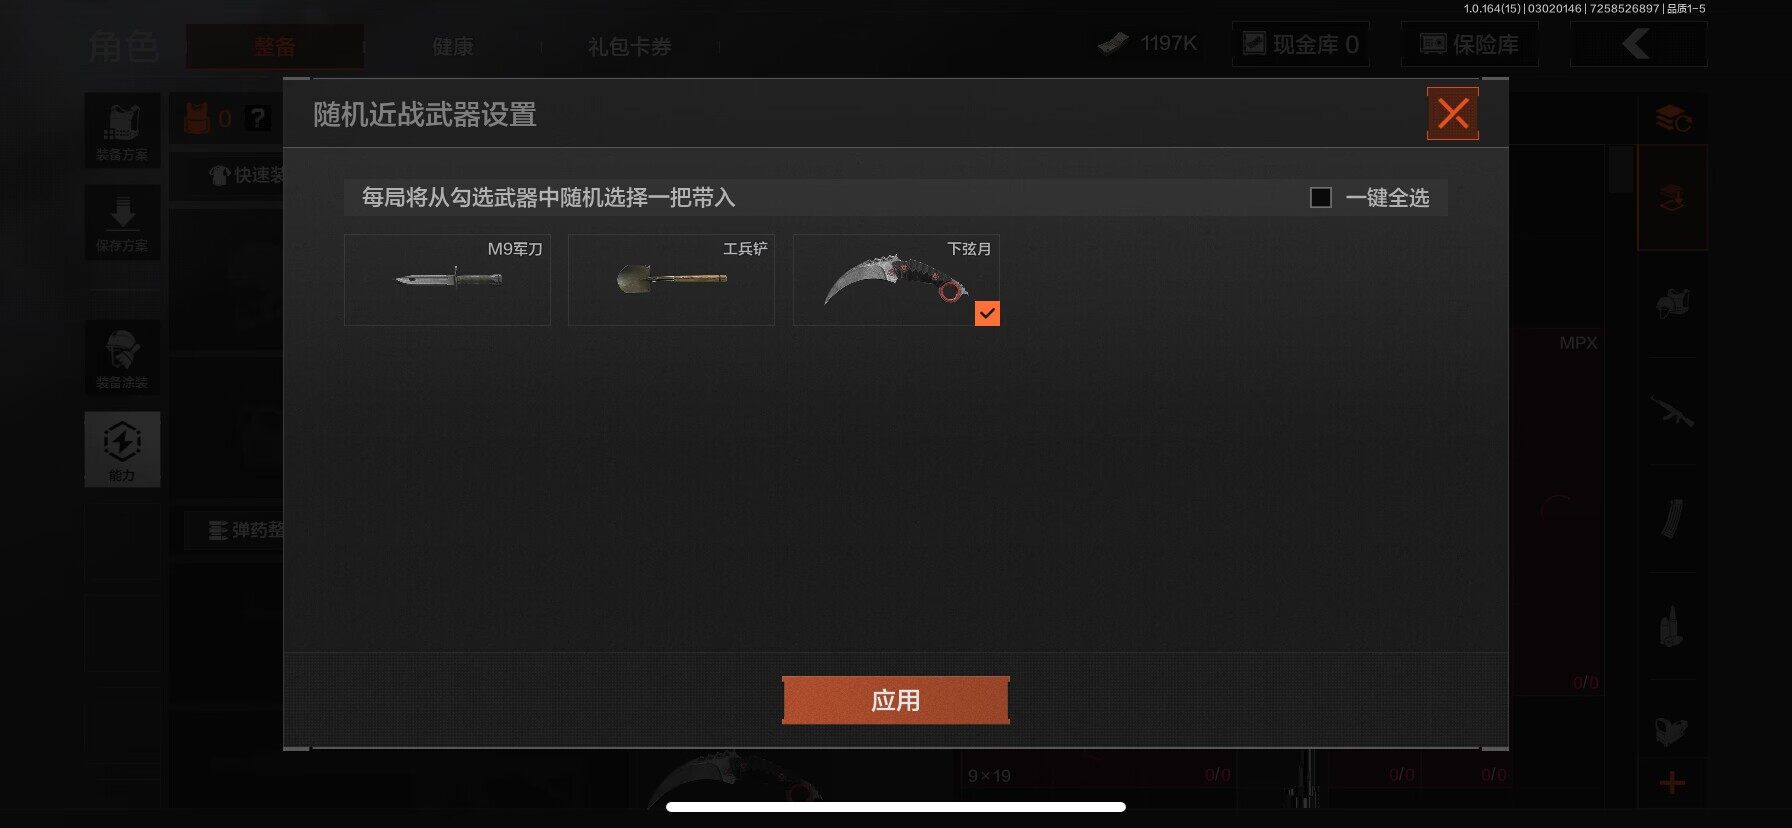Open the 礼包卡券 tab
The height and width of the screenshot is (828, 1792).
[629, 46]
